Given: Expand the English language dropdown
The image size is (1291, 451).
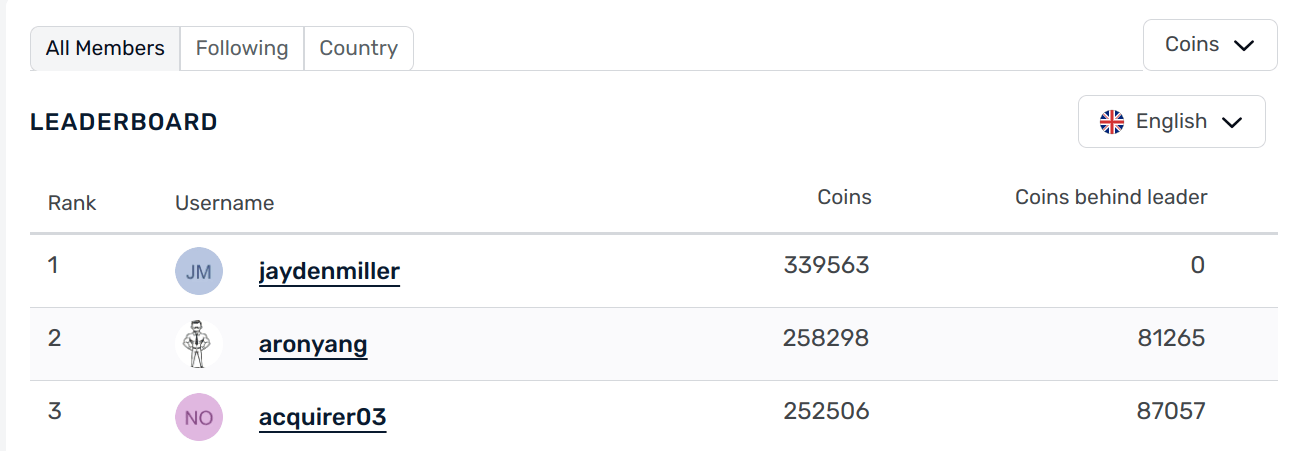Looking at the screenshot, I should coord(1171,122).
